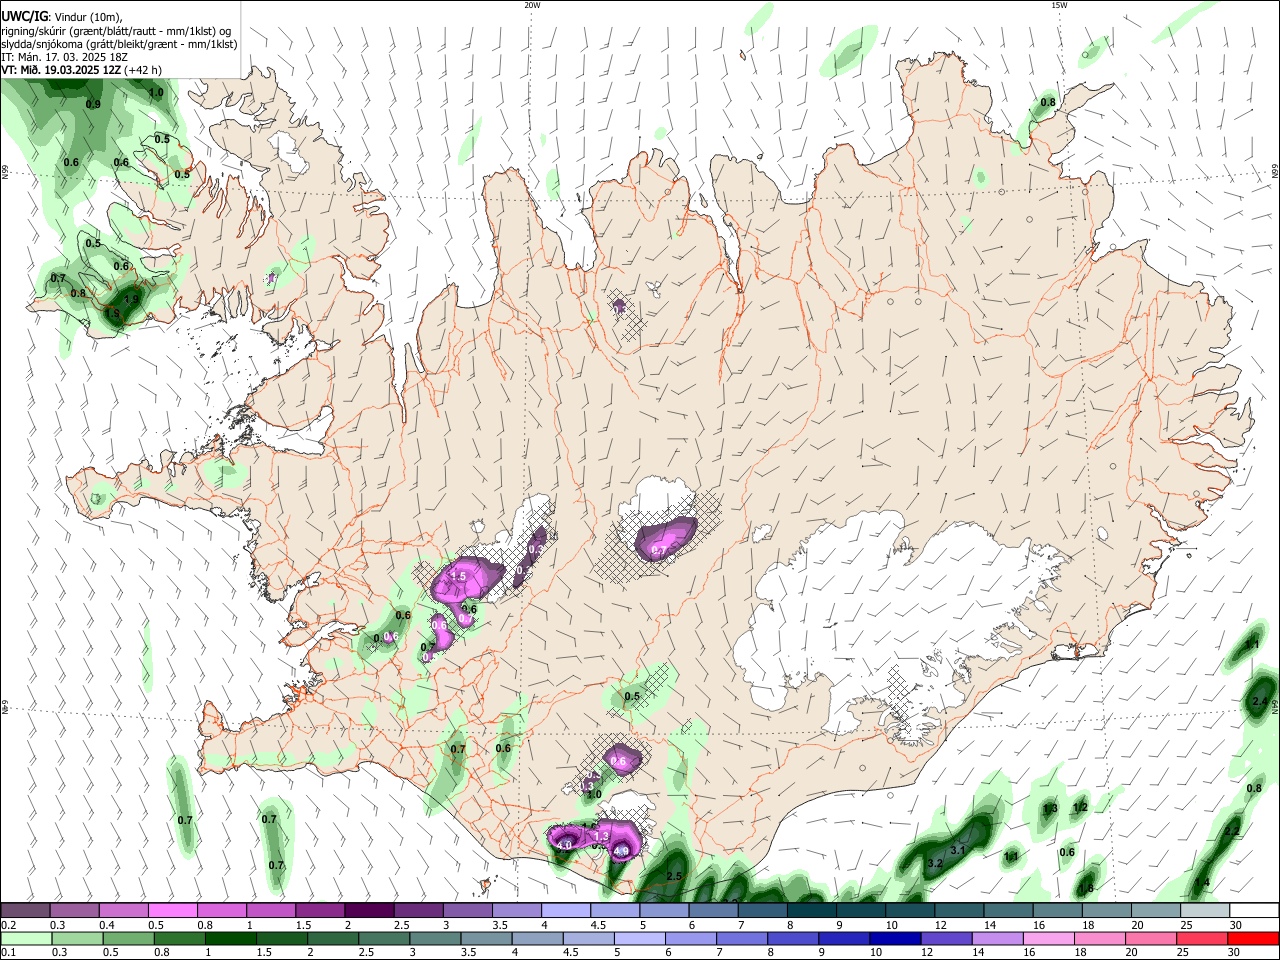
Task: Pick the 0.5–0.8 bright pink snow legend swatch
Action: 173,911
